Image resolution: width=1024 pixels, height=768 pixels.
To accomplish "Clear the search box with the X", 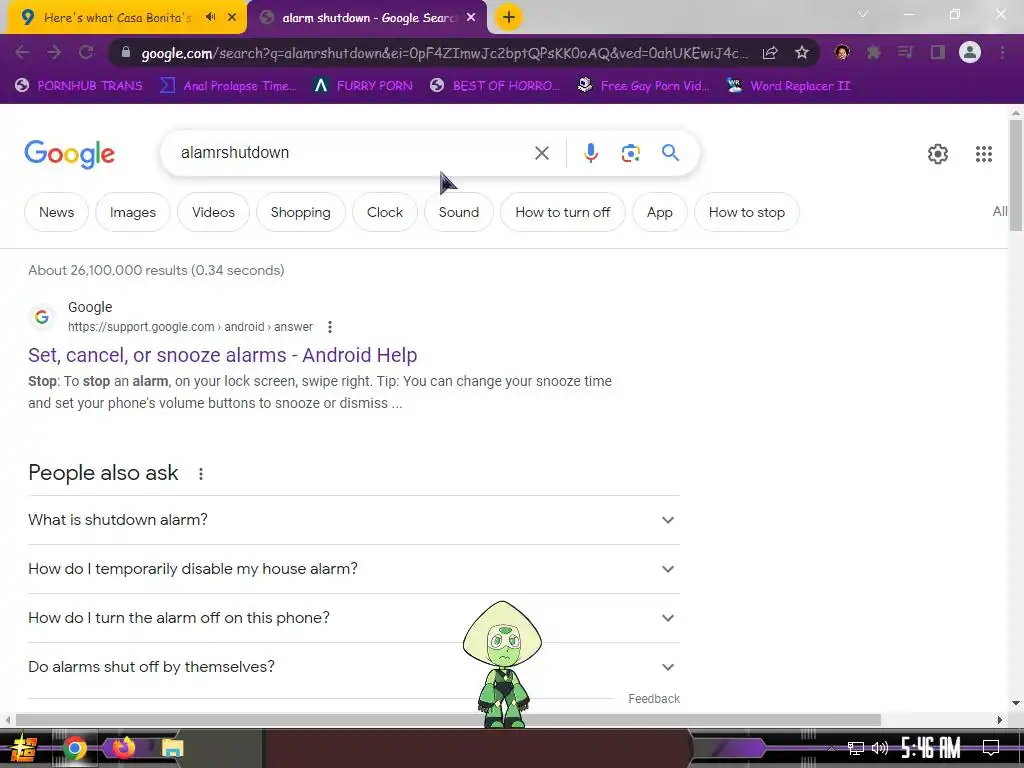I will [x=541, y=153].
